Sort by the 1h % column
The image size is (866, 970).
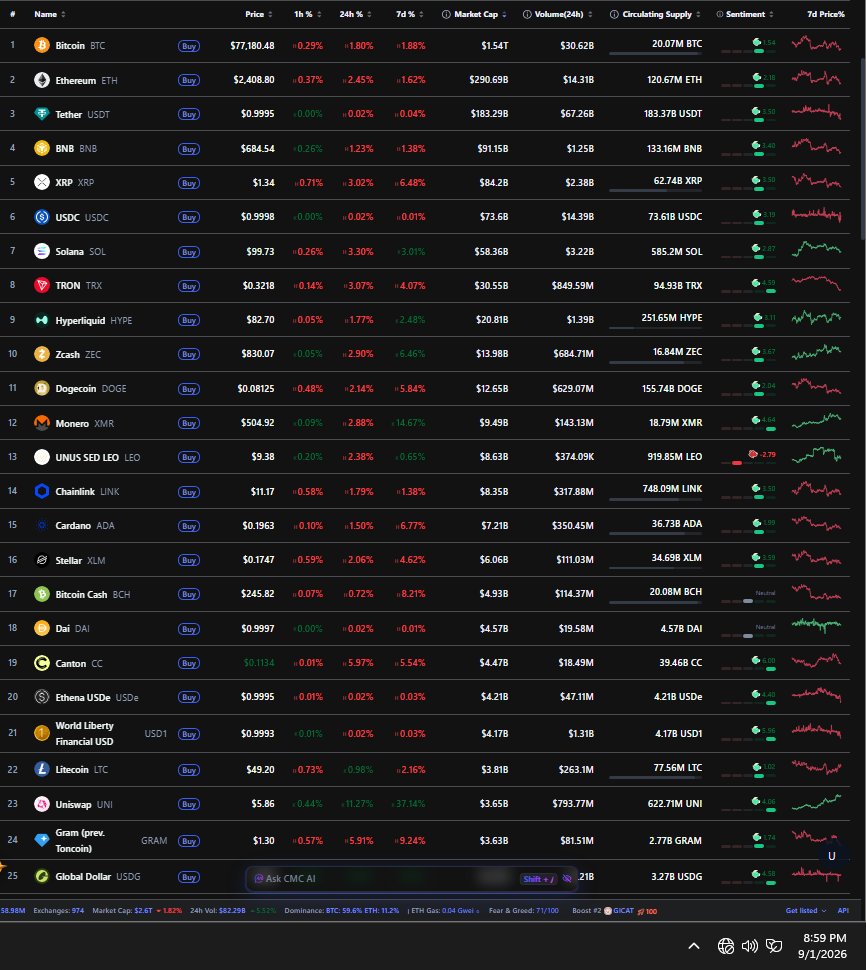[x=307, y=14]
